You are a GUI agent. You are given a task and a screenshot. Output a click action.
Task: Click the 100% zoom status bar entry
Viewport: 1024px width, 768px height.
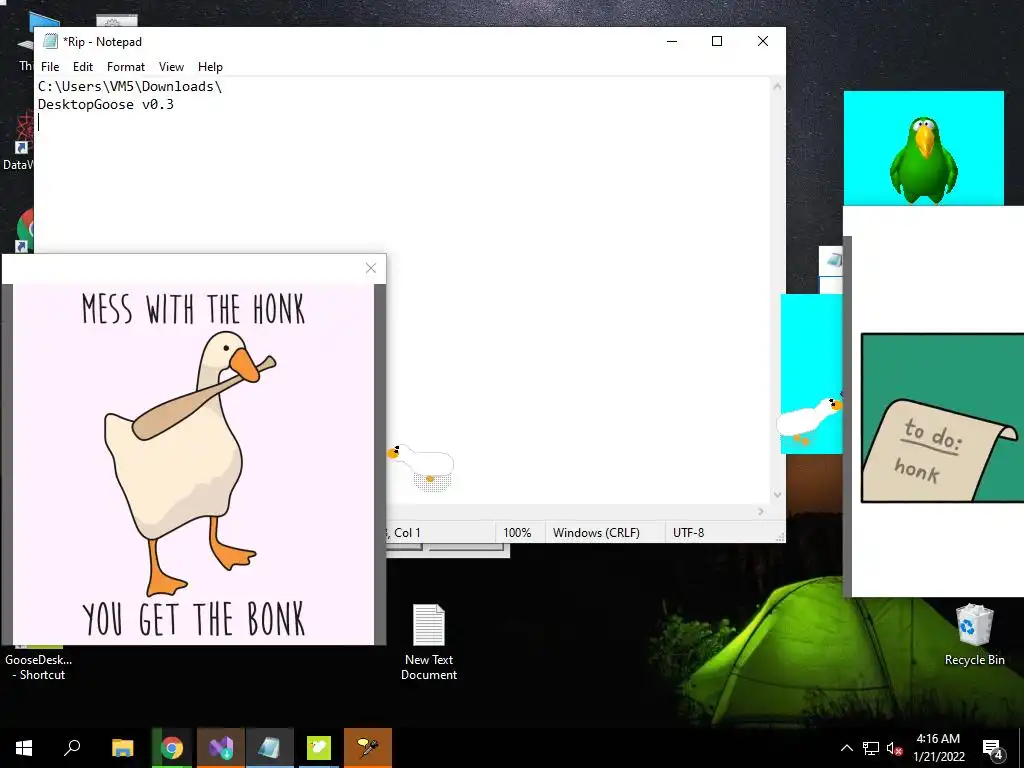517,532
